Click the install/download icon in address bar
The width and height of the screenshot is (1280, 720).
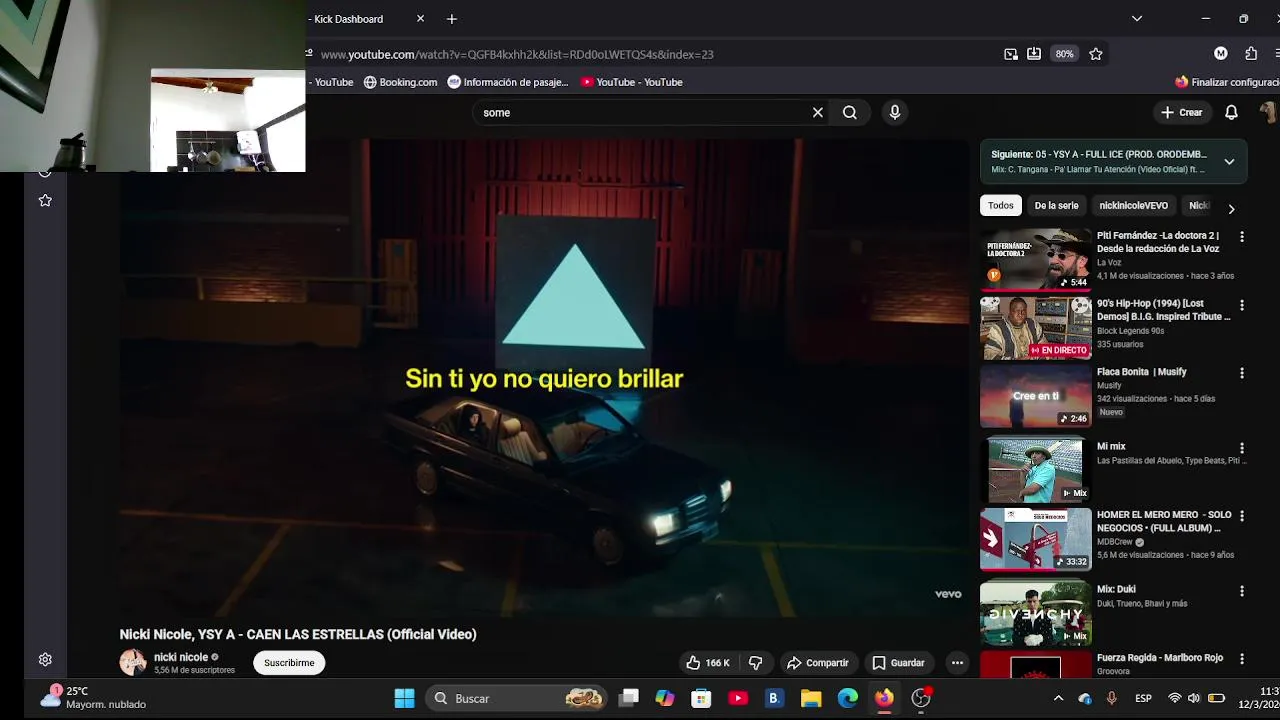pyautogui.click(x=1034, y=54)
